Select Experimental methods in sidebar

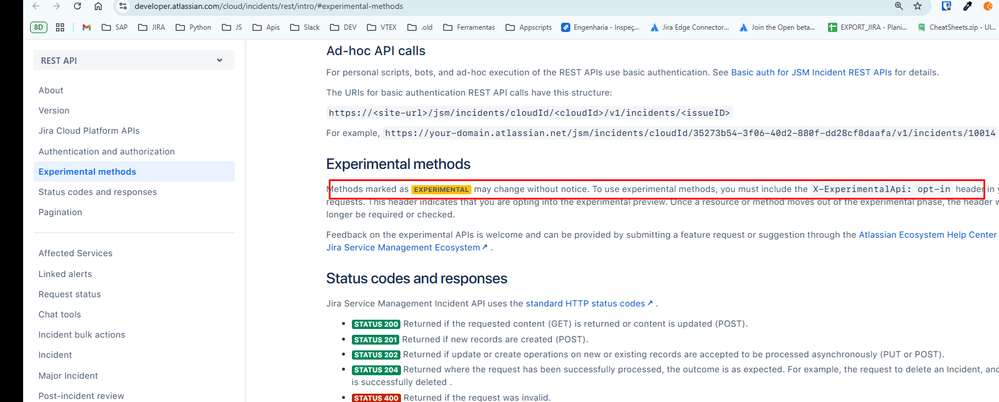[134, 171]
